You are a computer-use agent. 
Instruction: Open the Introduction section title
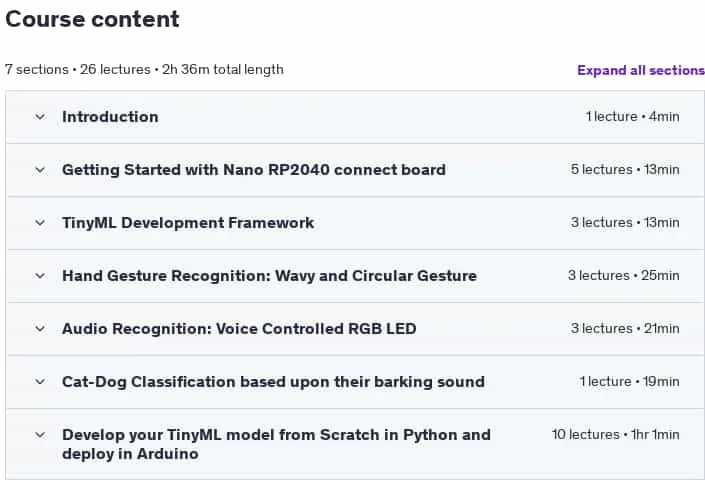click(110, 117)
